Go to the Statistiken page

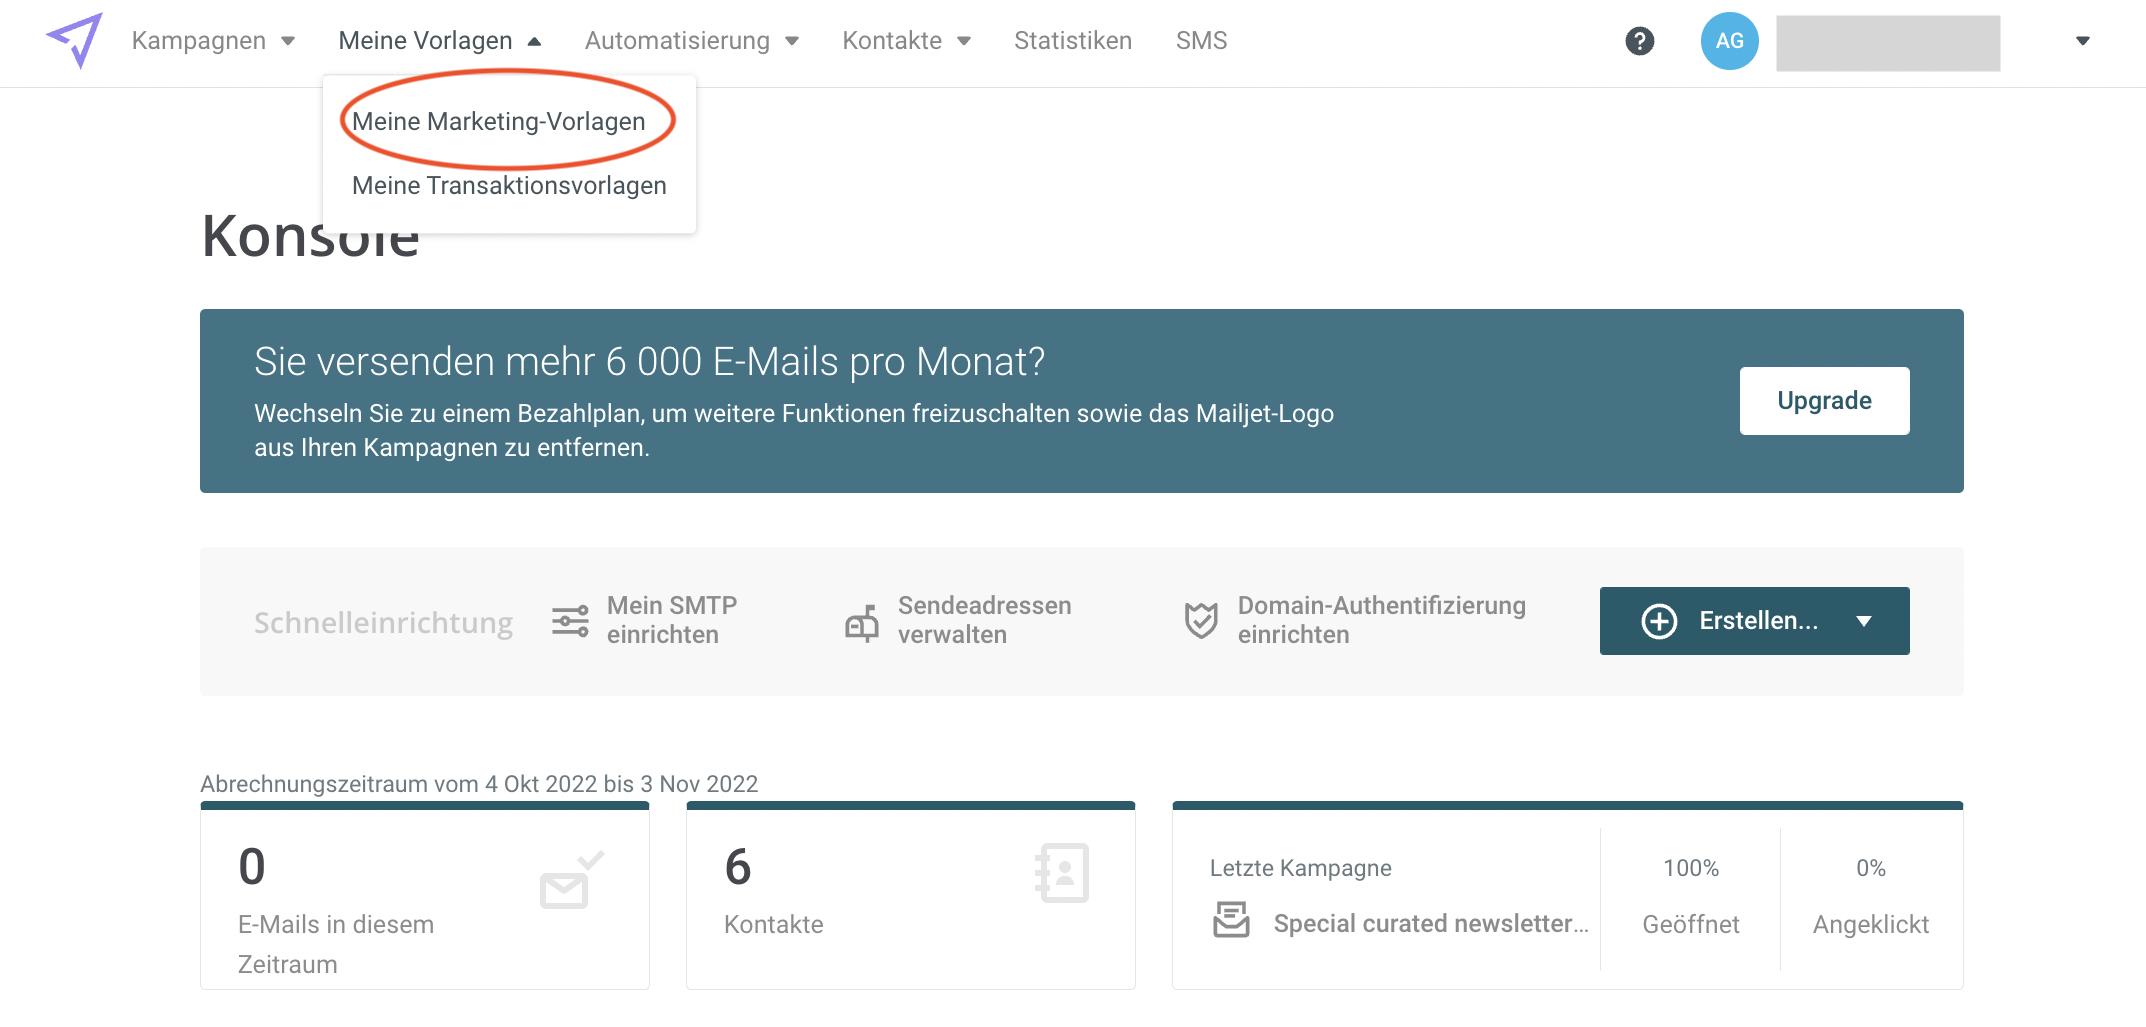click(1072, 41)
